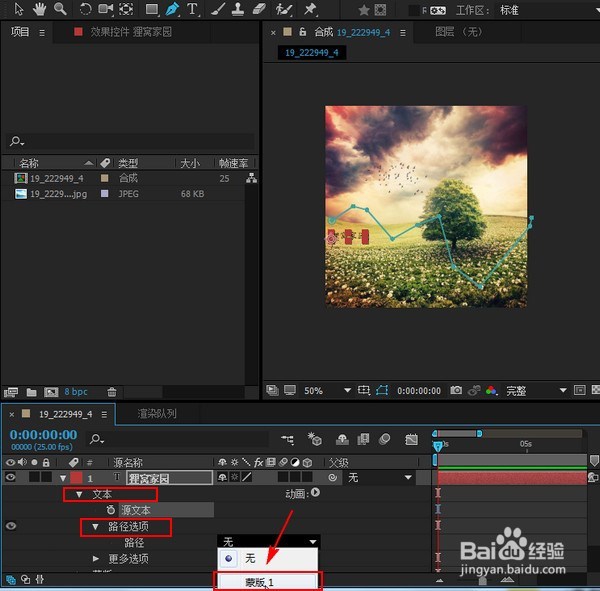Collapse the 路径选项 group
600x591 pixels.
[95, 527]
